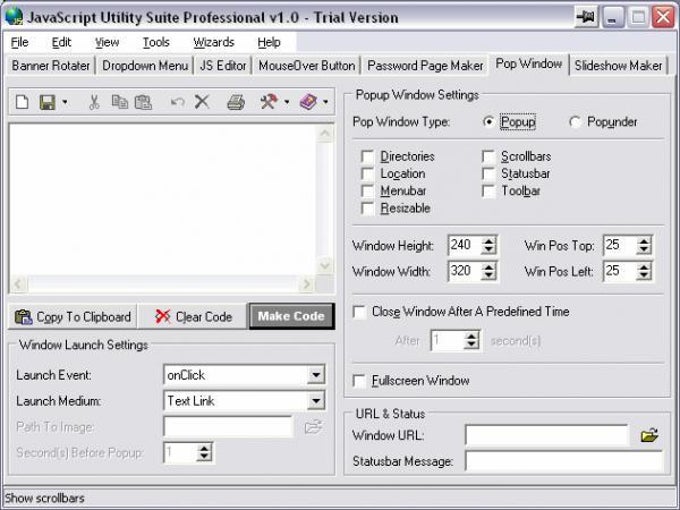
Task: Open the View menu
Action: [107, 42]
